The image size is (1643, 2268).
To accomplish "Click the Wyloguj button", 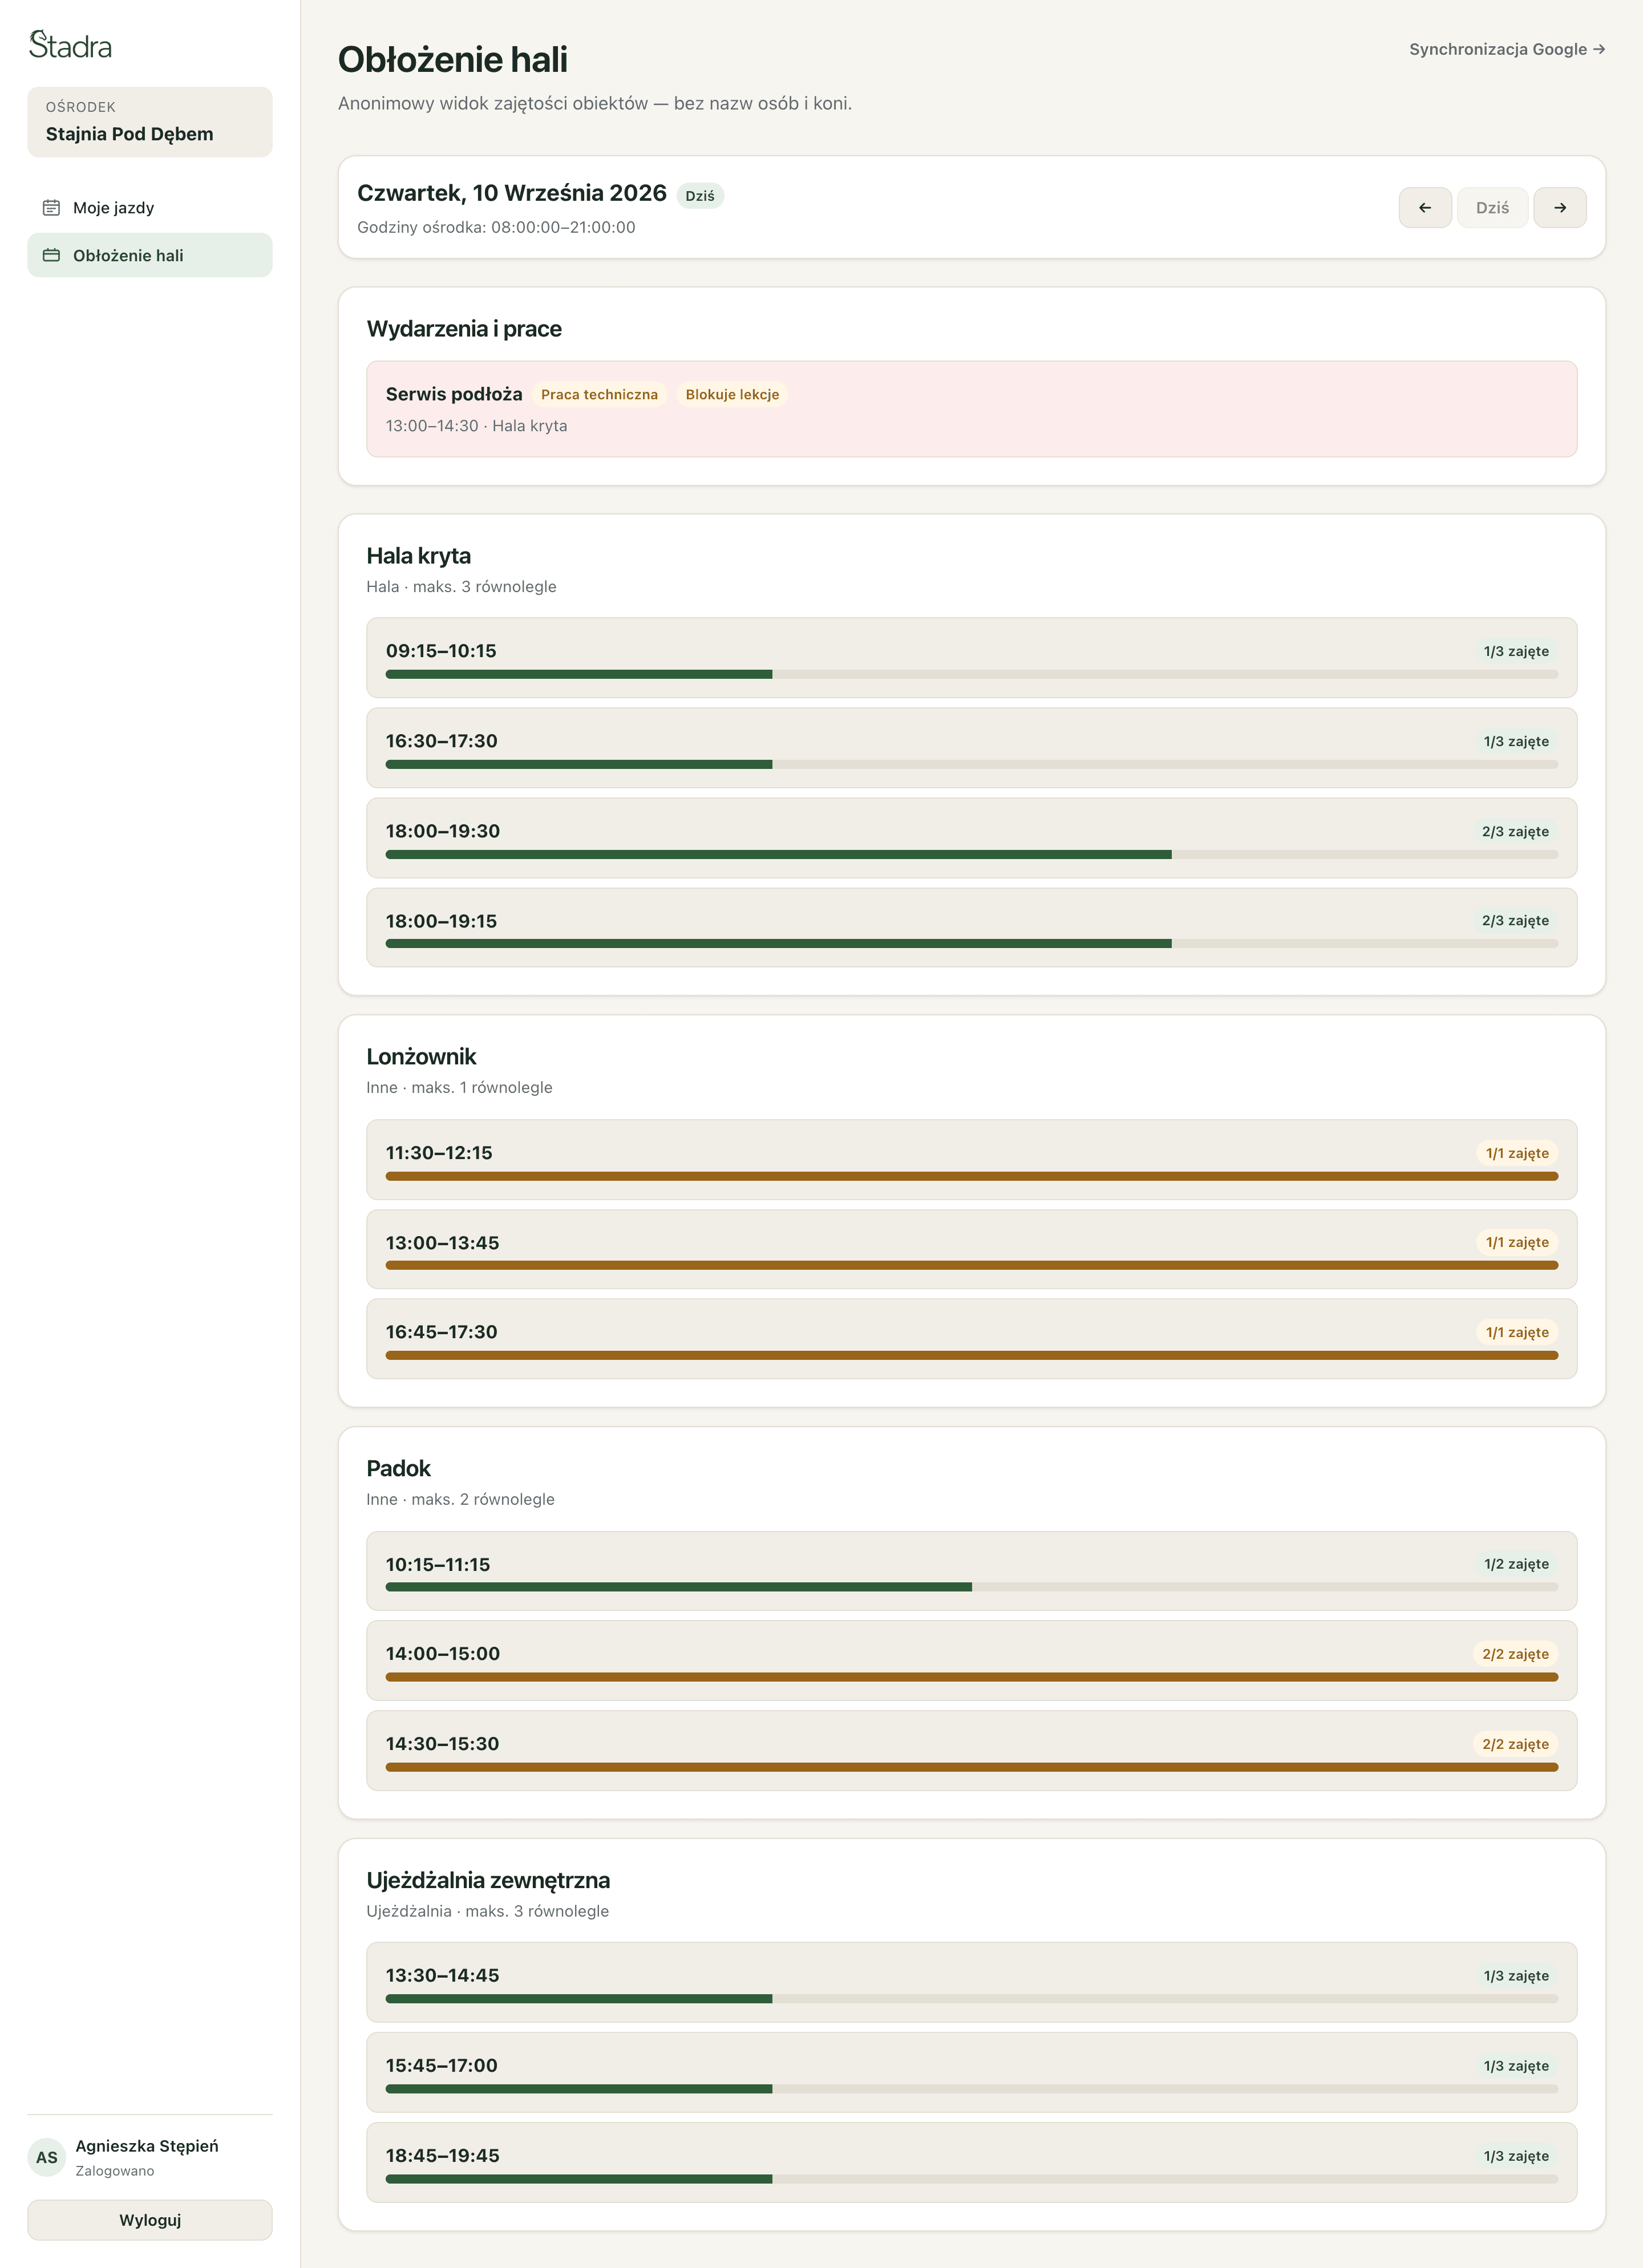I will click(x=150, y=2220).
